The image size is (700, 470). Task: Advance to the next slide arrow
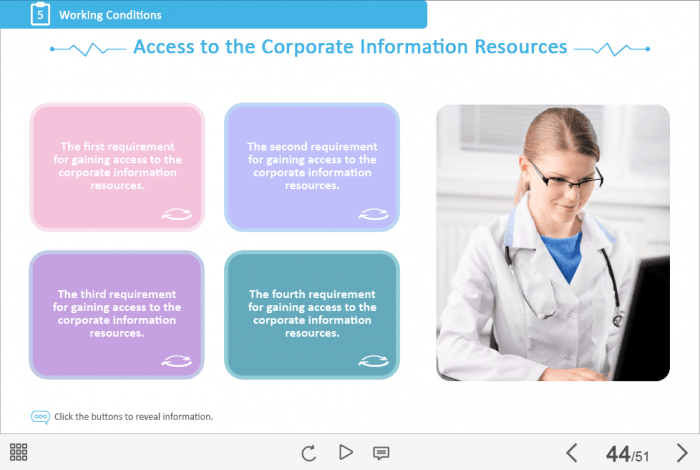[682, 453]
